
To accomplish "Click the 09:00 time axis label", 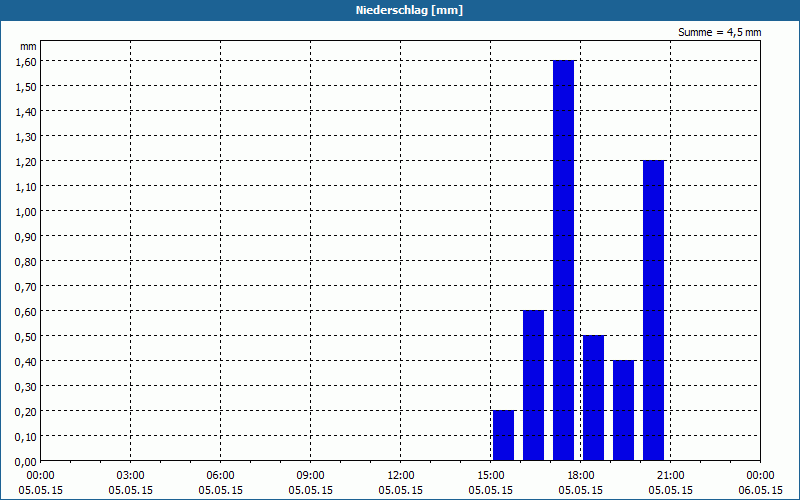I will pyautogui.click(x=311, y=476).
